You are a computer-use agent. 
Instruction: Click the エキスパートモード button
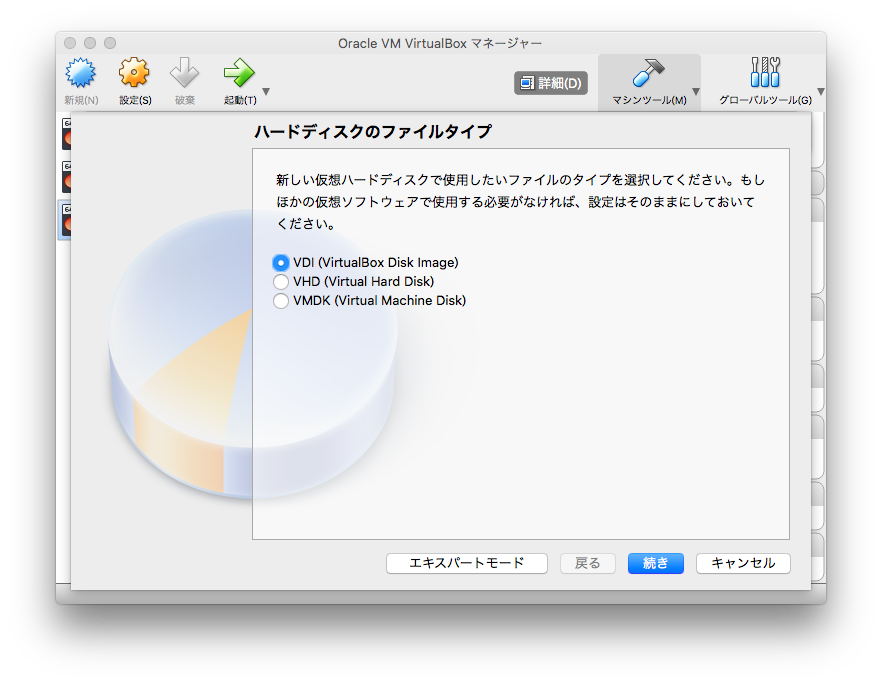[466, 563]
